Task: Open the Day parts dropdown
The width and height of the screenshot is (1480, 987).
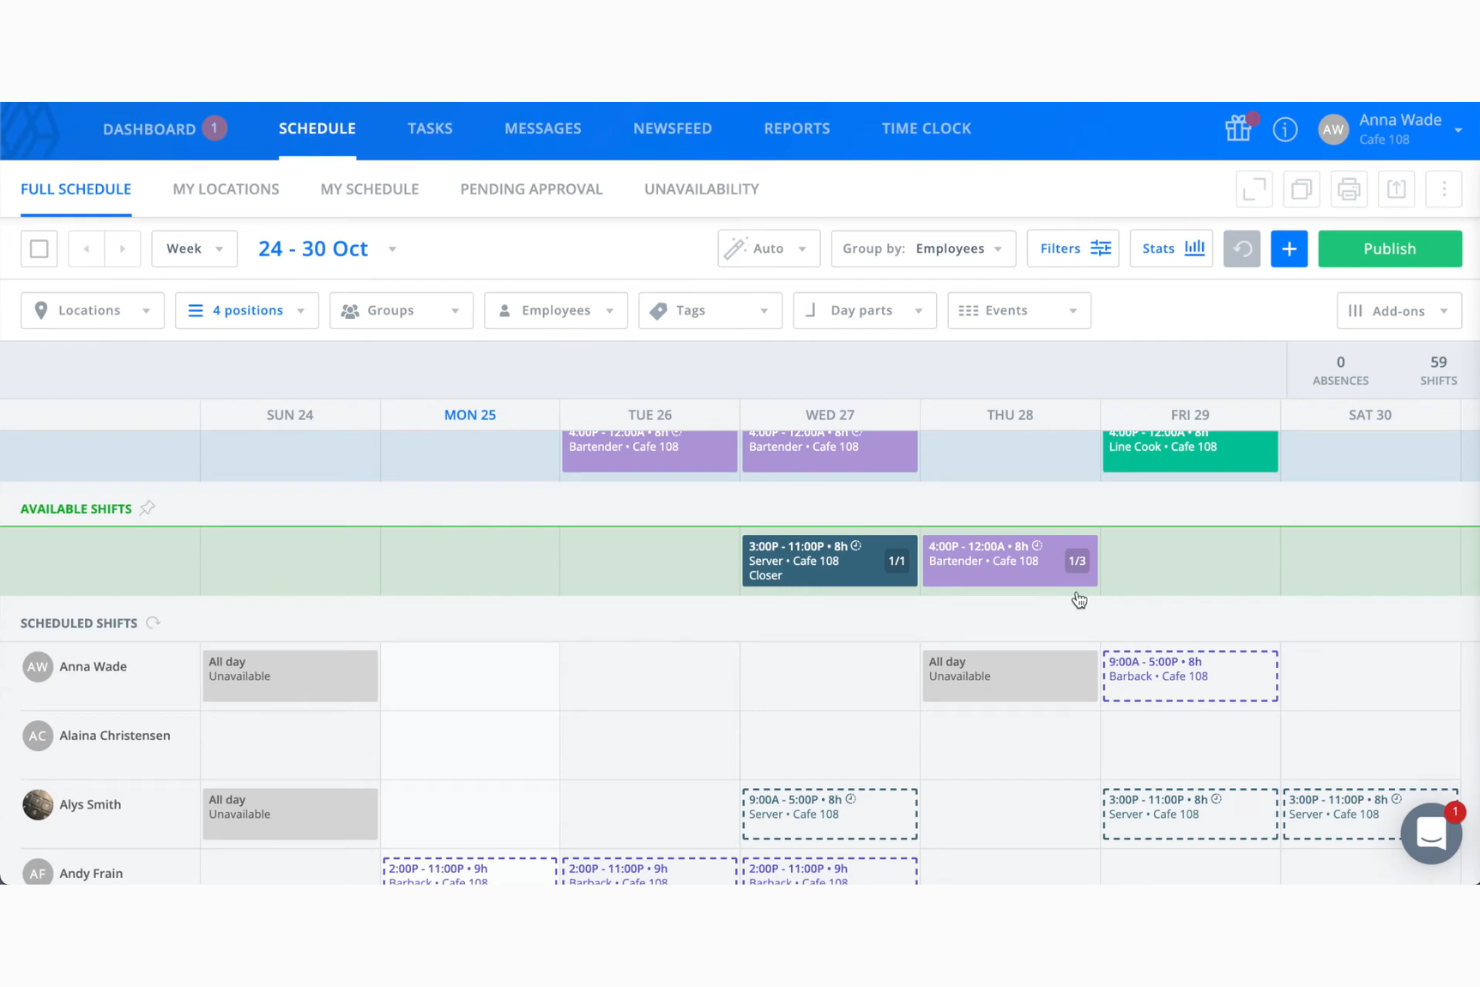Action: [864, 311]
